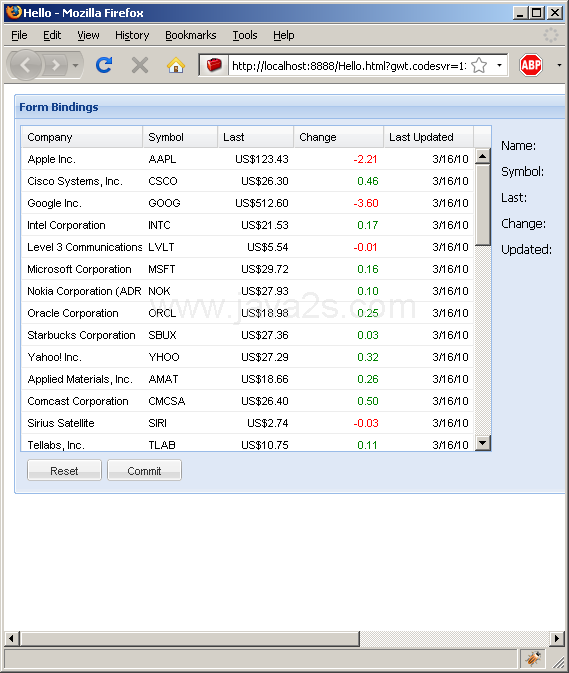Open the Tools menu
569x673 pixels.
pos(245,35)
